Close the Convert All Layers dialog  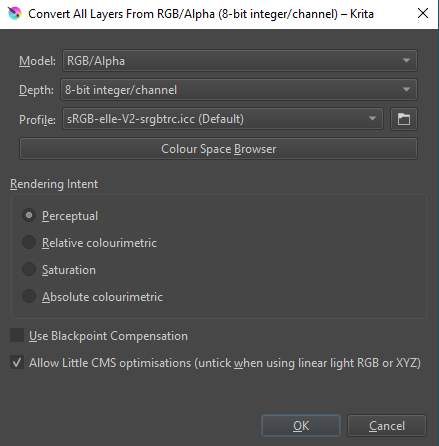(x=423, y=14)
